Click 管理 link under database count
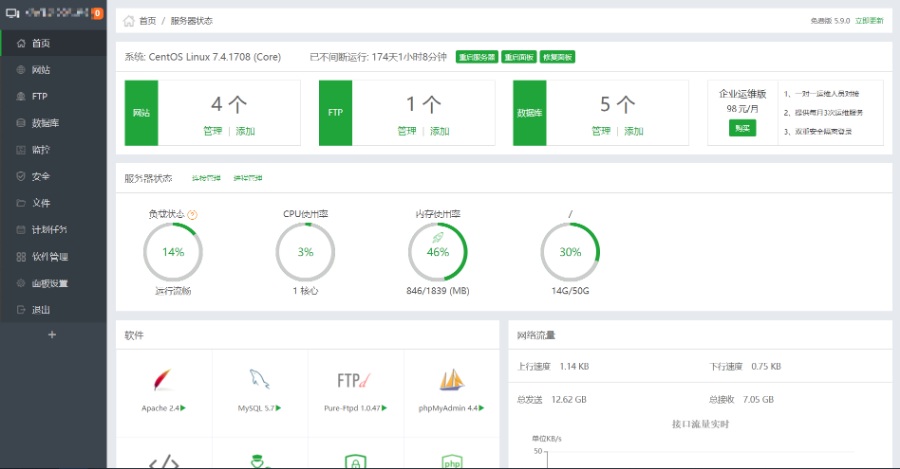The width and height of the screenshot is (900, 469). [x=600, y=131]
